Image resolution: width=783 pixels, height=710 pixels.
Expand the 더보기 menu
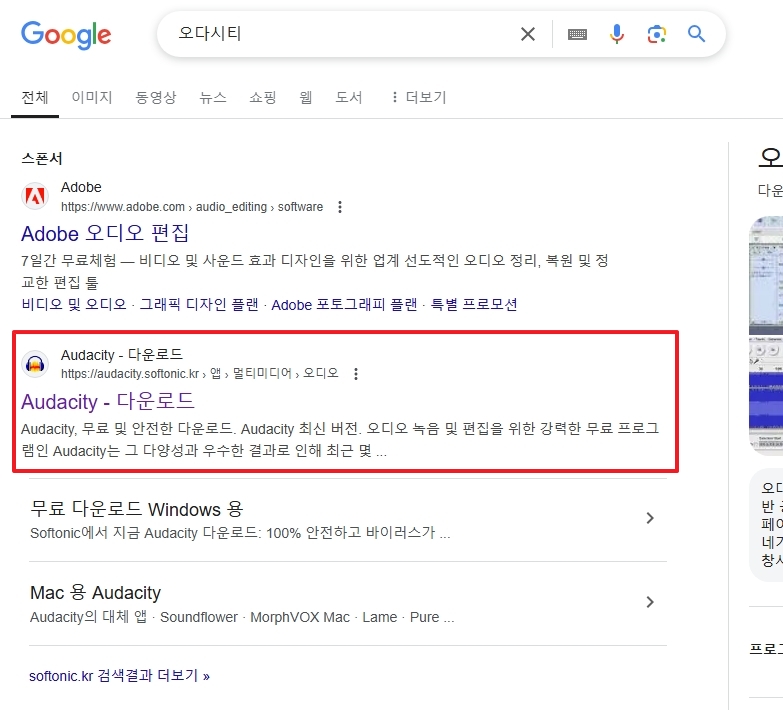pyautogui.click(x=418, y=97)
